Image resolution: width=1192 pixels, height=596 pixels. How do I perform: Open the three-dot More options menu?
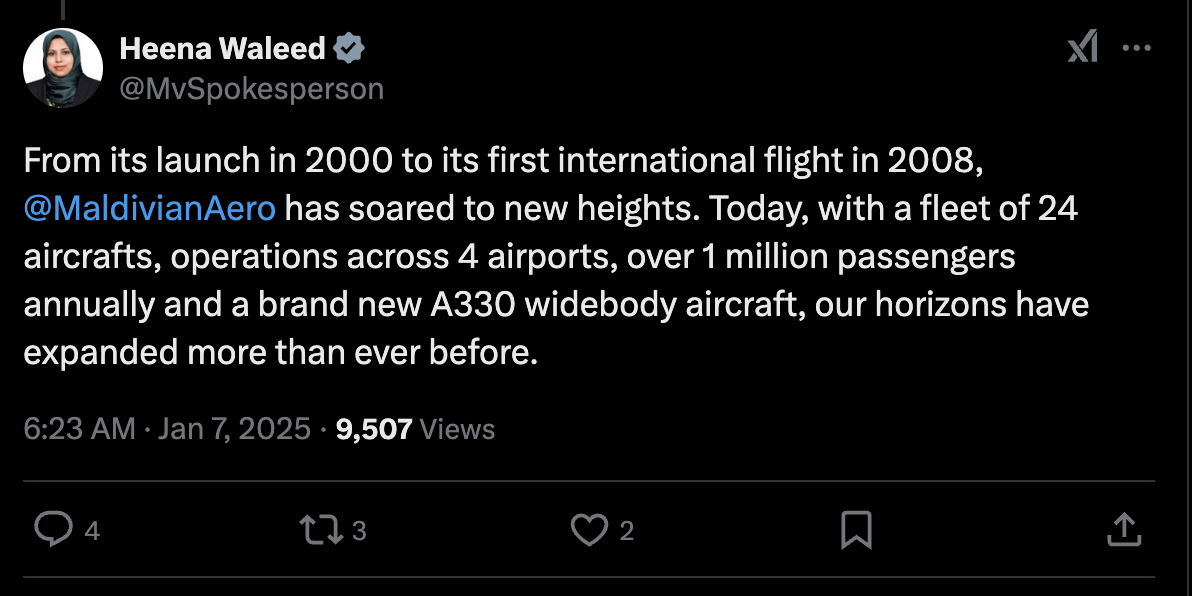1137,47
